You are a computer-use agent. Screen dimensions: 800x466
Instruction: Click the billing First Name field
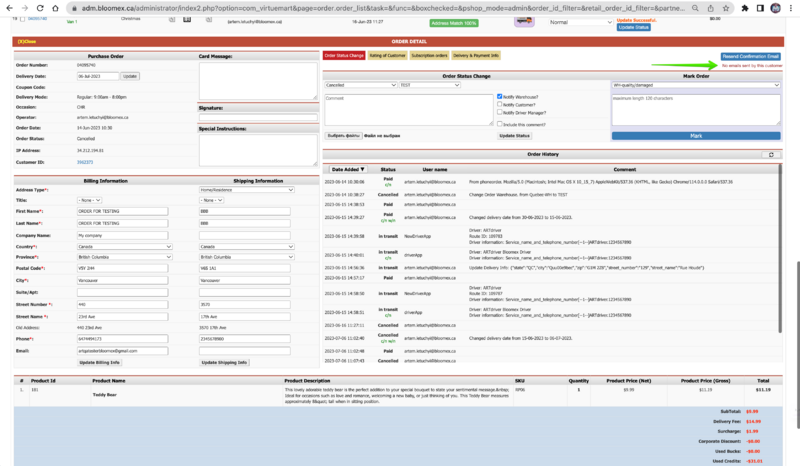coord(122,211)
